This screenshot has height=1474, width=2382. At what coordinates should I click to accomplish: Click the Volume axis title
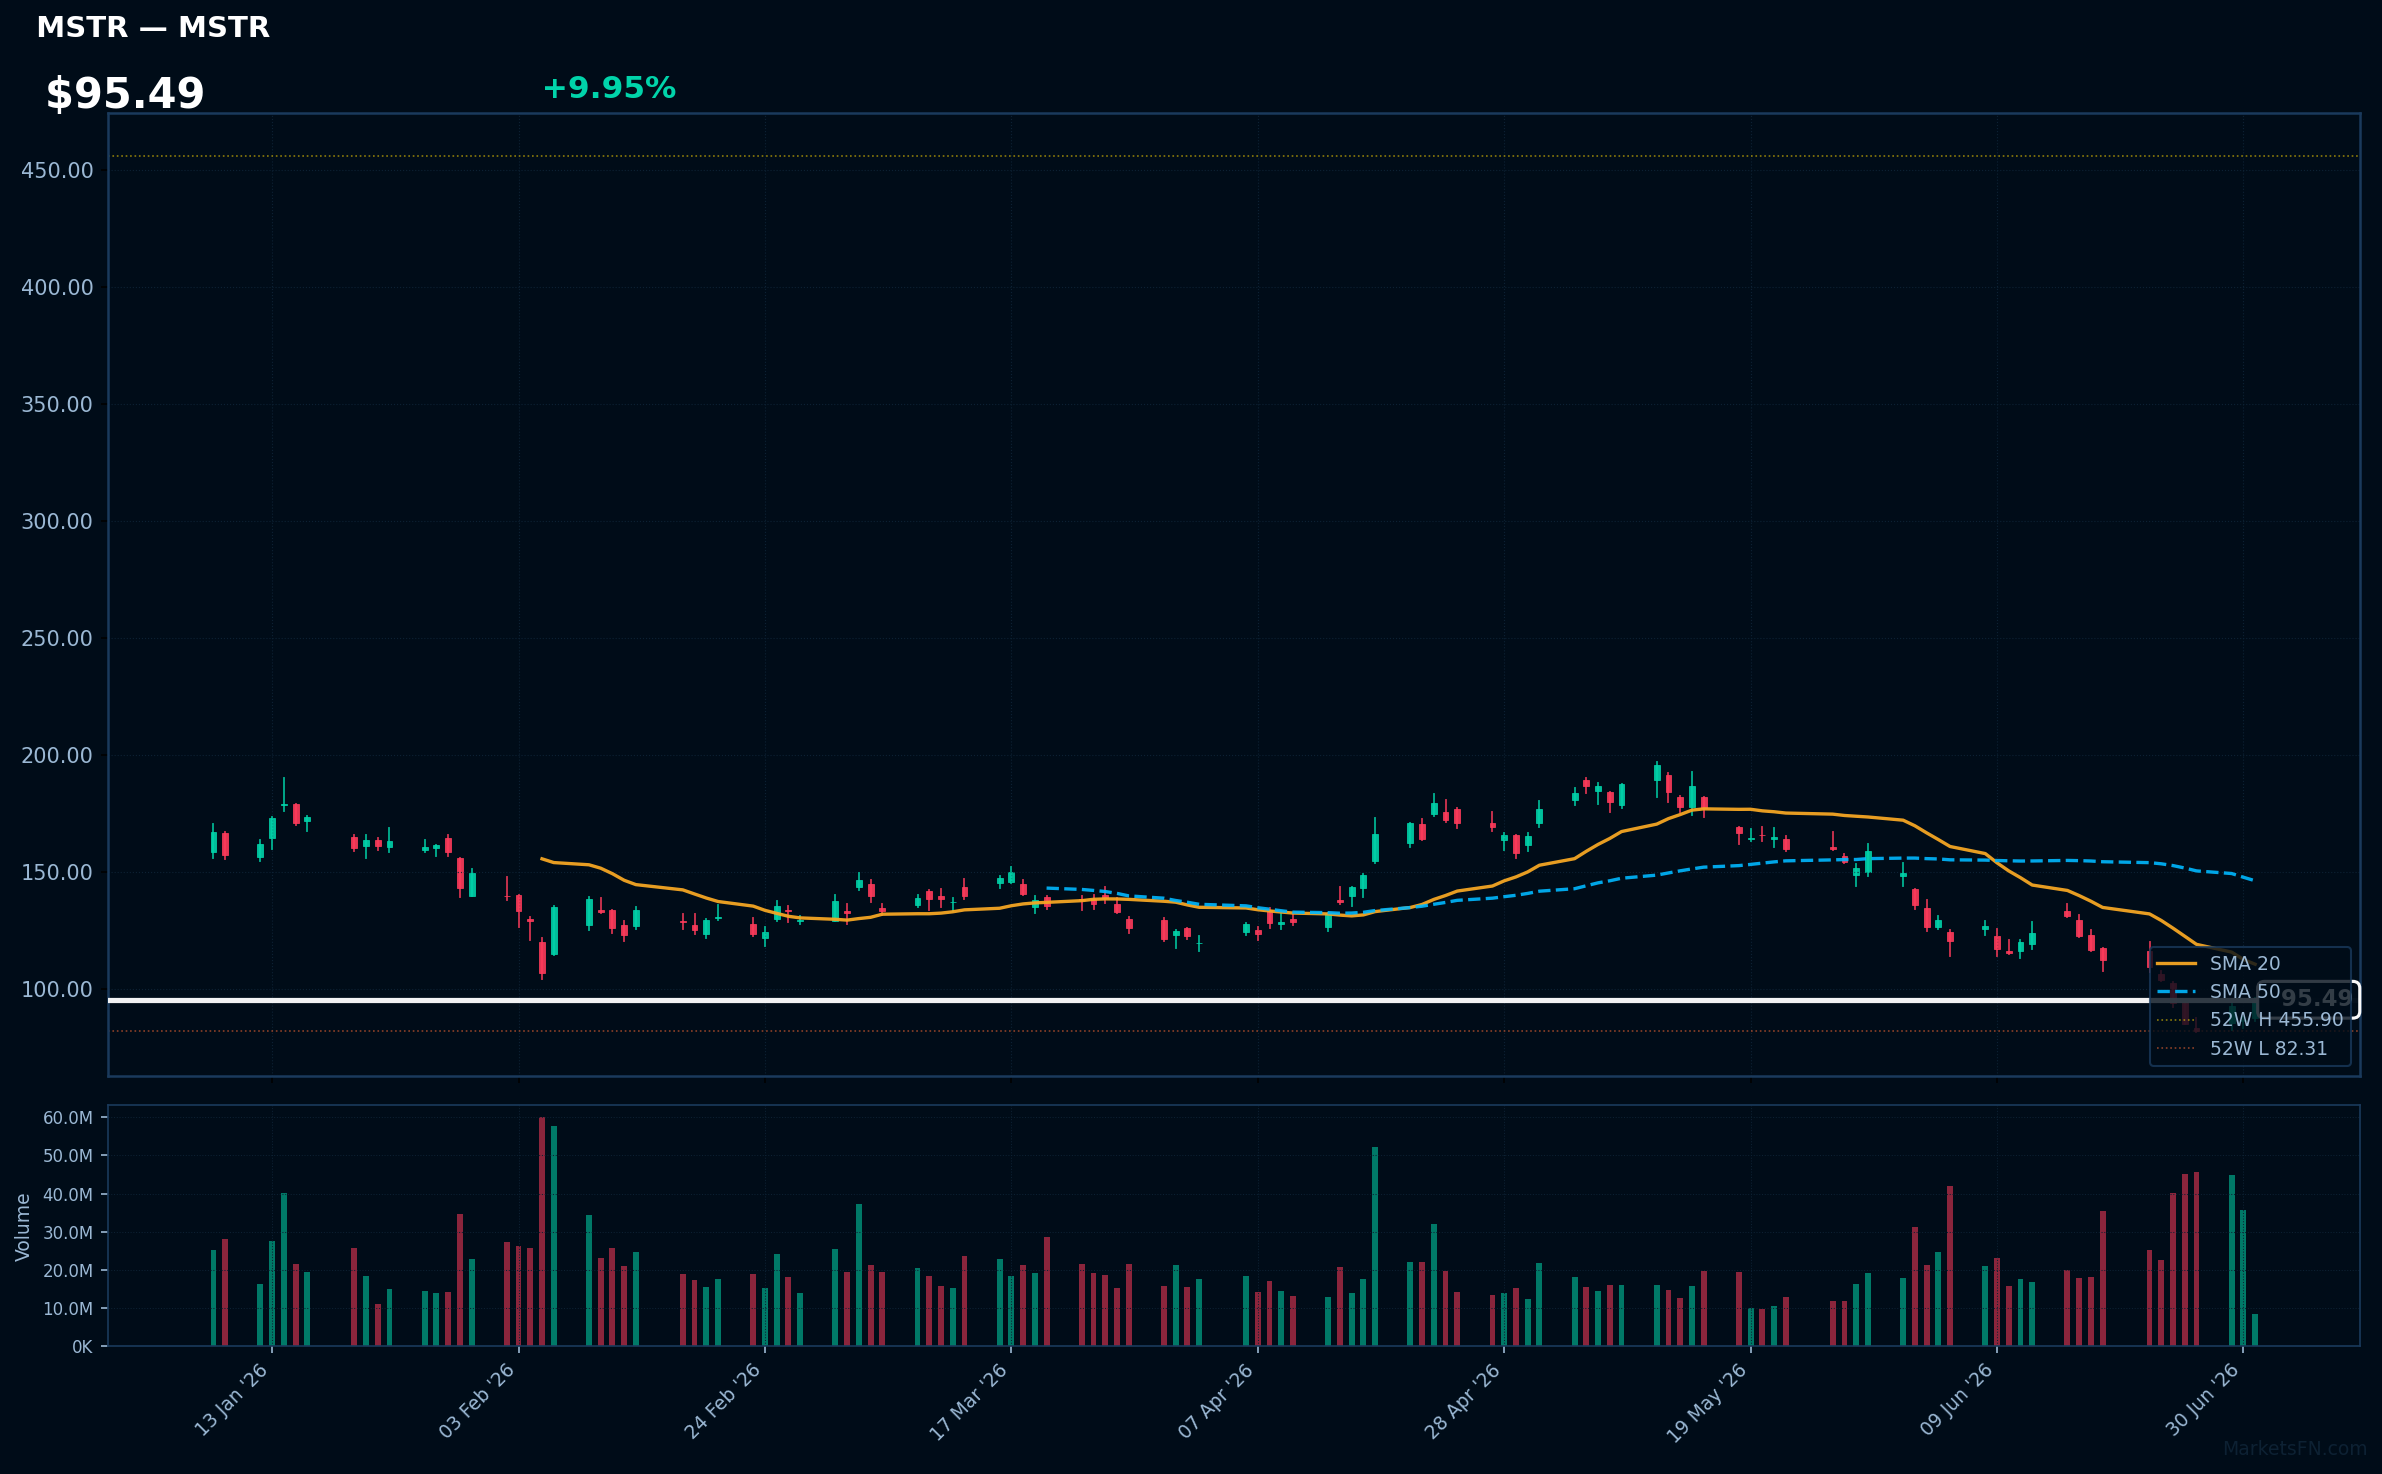23,1227
